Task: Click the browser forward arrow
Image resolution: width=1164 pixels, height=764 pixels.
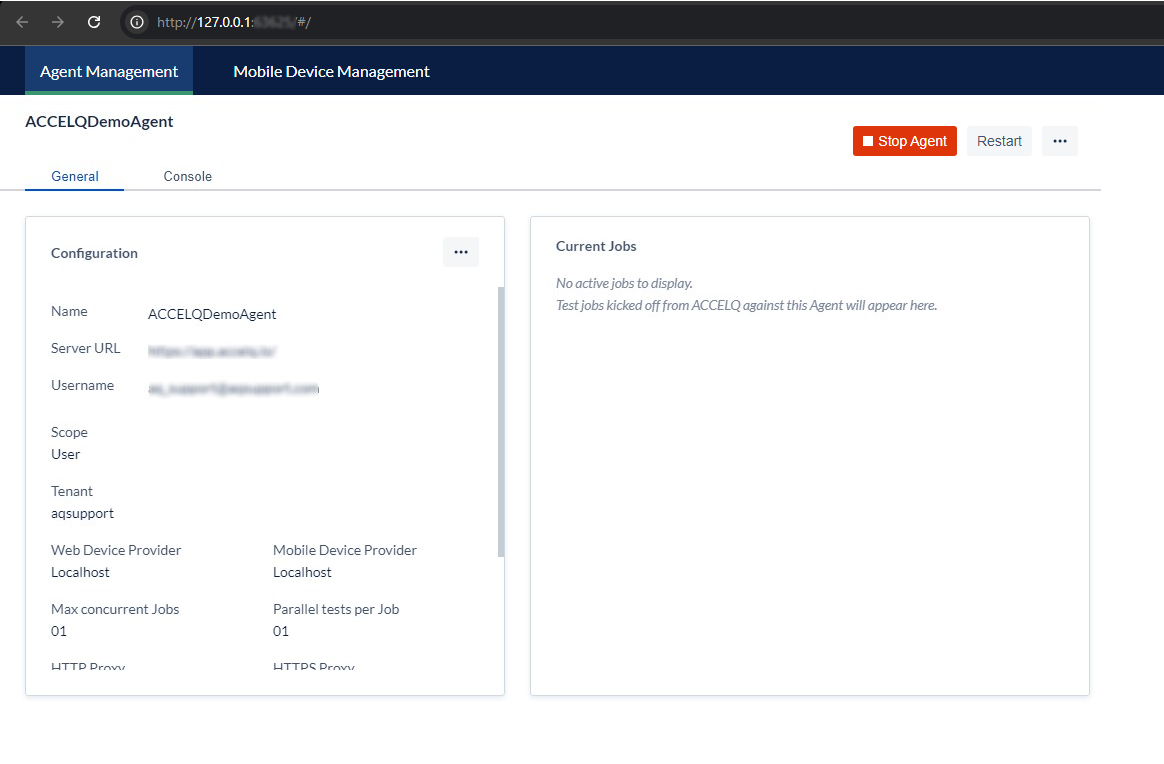Action: [58, 22]
